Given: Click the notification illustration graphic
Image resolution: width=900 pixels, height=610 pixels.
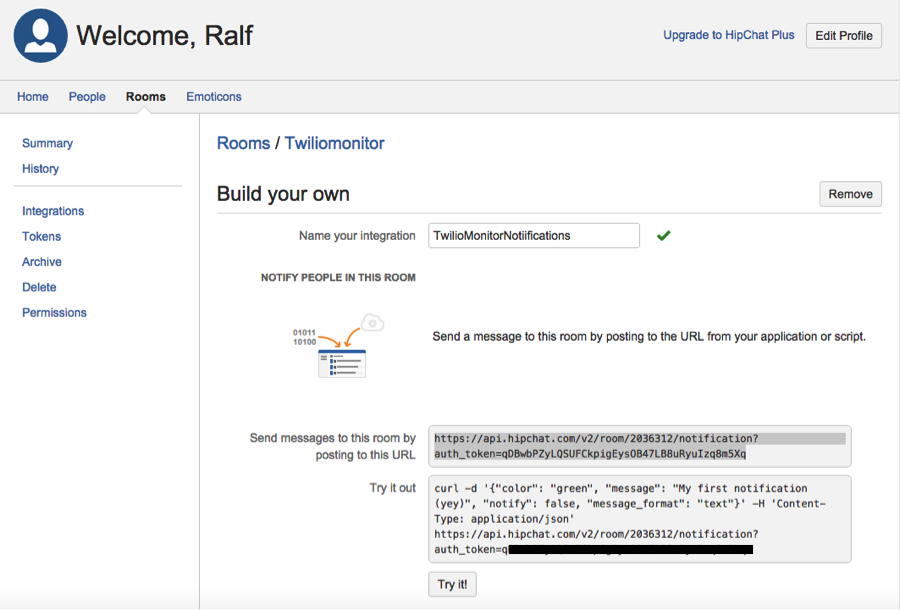Looking at the screenshot, I should pyautogui.click(x=338, y=345).
